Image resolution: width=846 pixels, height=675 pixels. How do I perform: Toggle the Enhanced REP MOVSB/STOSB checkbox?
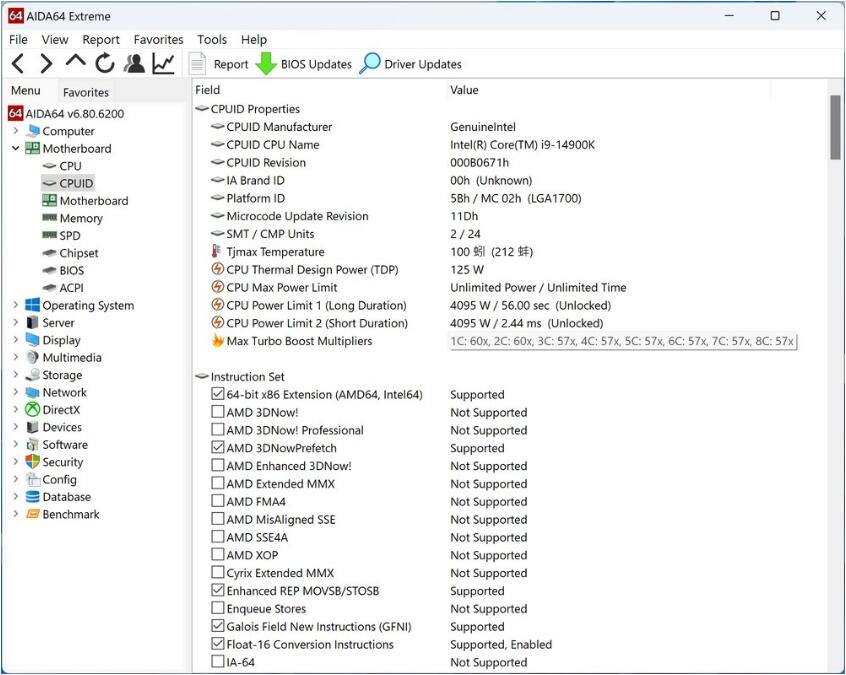(217, 590)
